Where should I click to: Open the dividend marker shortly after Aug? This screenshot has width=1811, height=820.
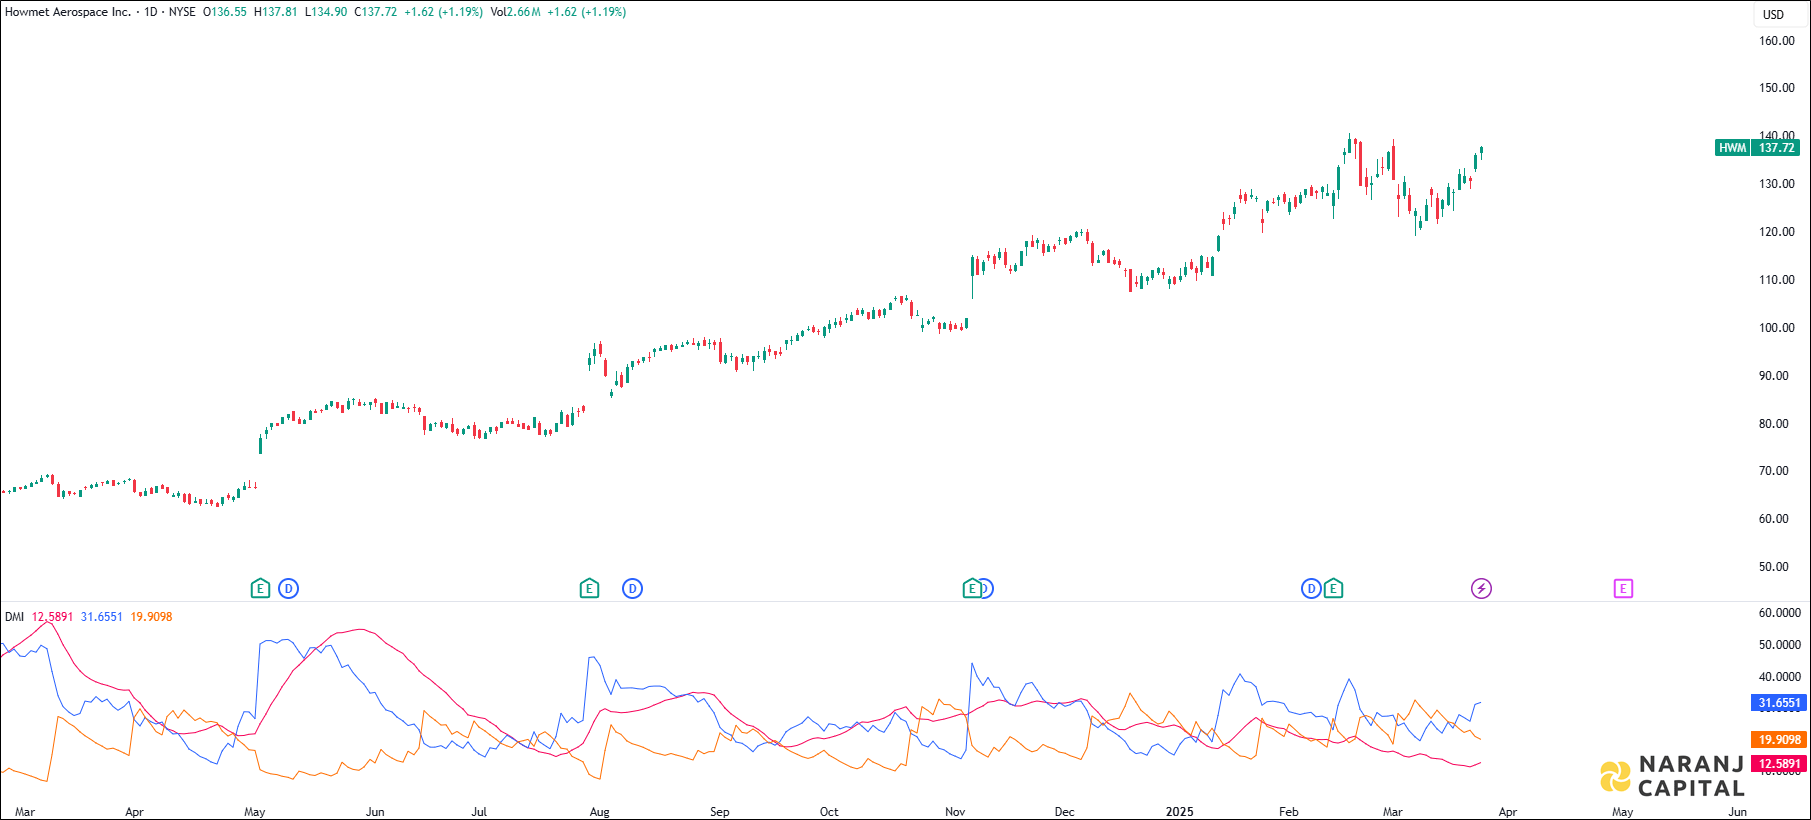point(632,588)
